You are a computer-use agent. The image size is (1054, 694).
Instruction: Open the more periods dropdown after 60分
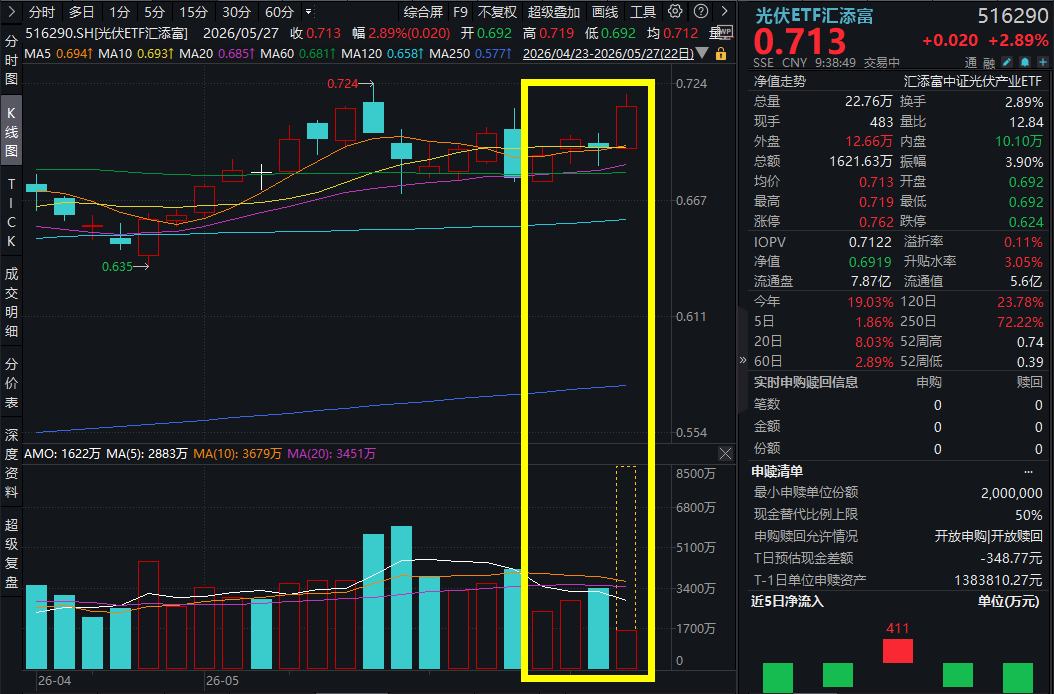309,11
